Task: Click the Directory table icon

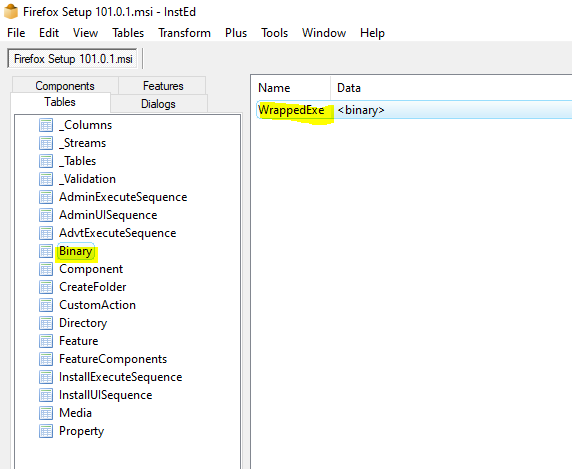Action: [x=46, y=323]
